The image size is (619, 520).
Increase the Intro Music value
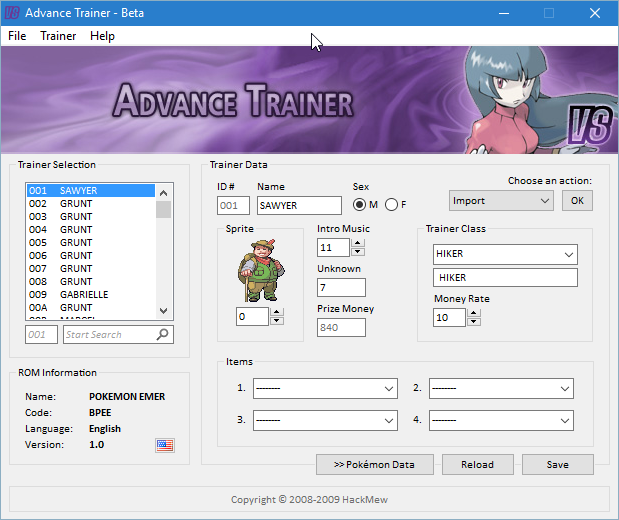(358, 243)
